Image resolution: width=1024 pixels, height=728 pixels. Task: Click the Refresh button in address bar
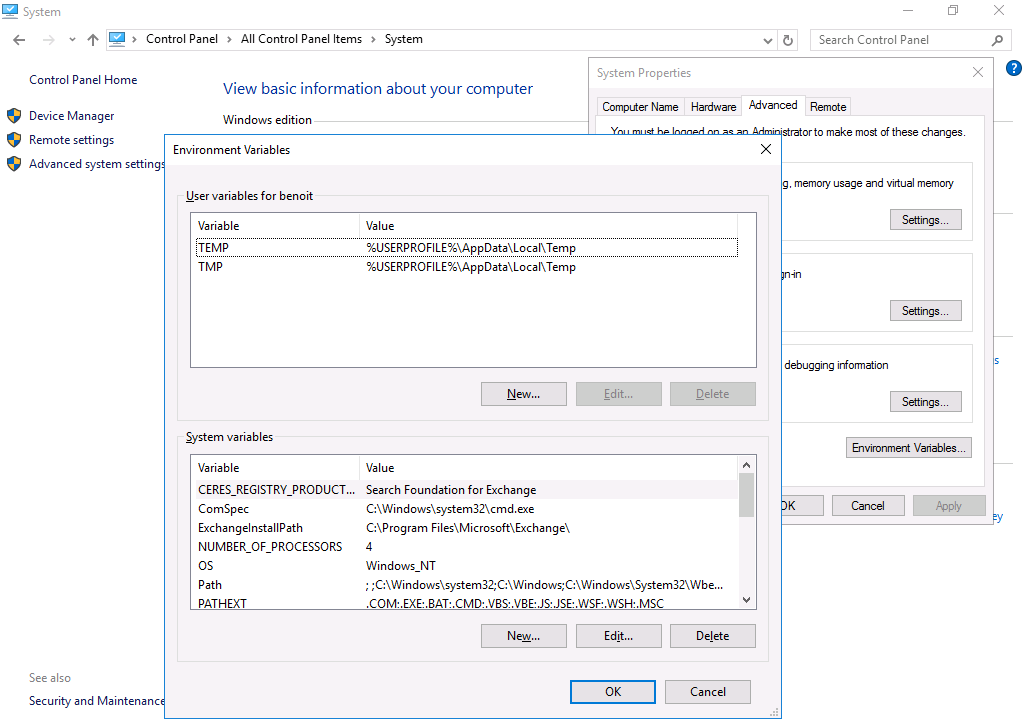[x=788, y=40]
